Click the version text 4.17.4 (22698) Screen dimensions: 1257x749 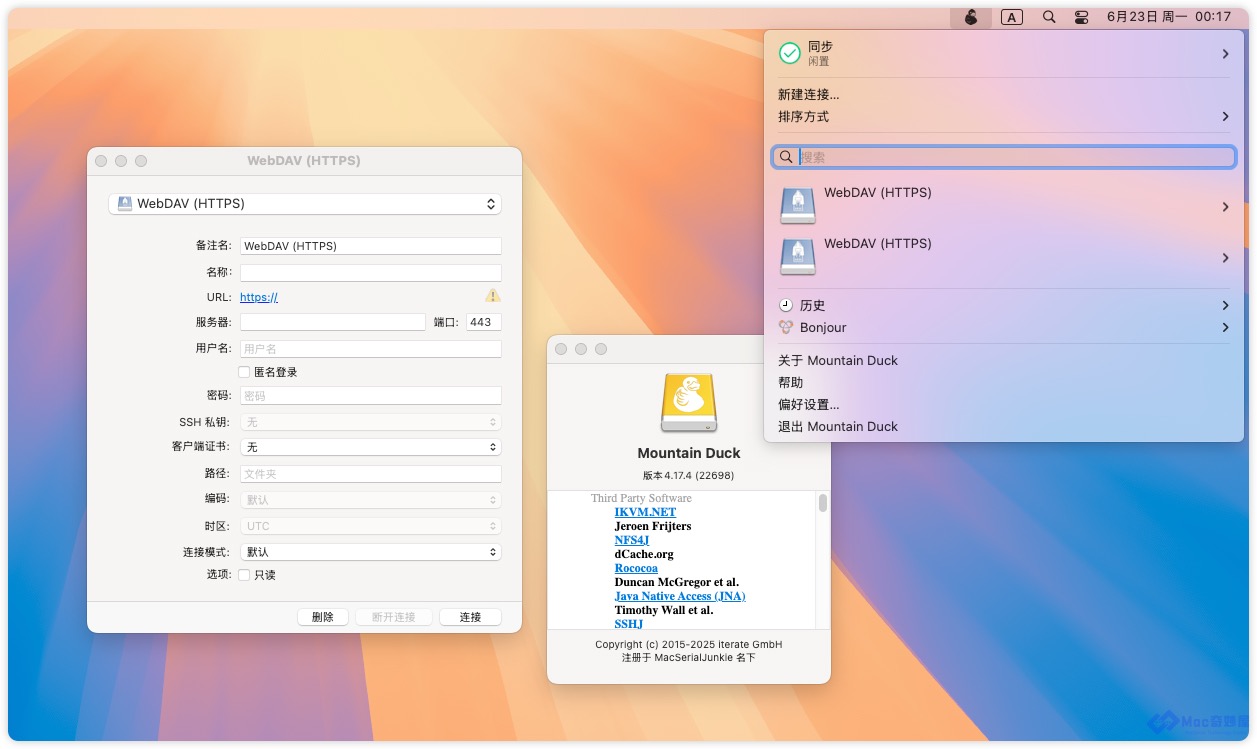tap(689, 475)
